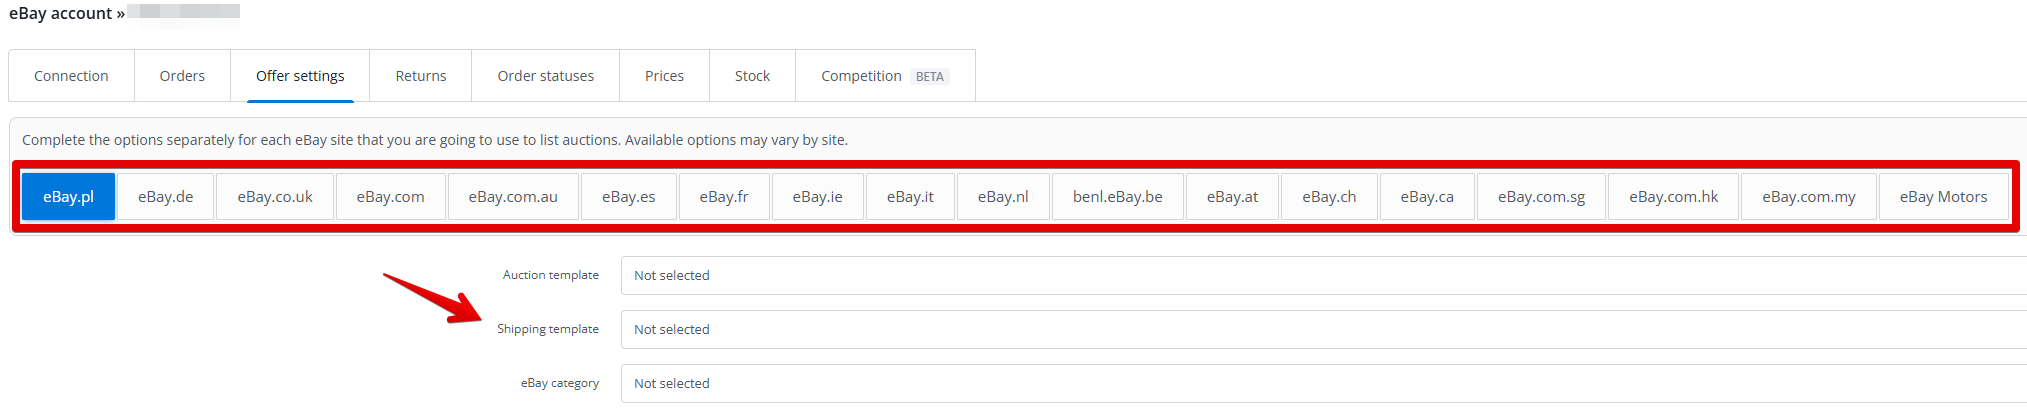Select the eBay.pl site button
The image size is (2027, 418).
click(x=68, y=197)
